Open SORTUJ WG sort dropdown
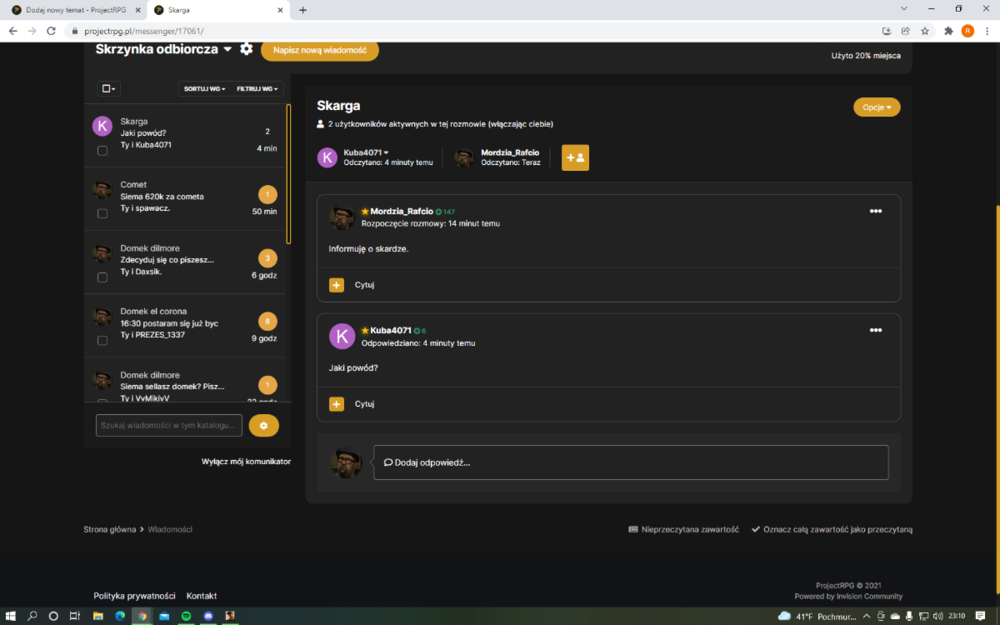This screenshot has width=1000, height=625. pos(204,89)
